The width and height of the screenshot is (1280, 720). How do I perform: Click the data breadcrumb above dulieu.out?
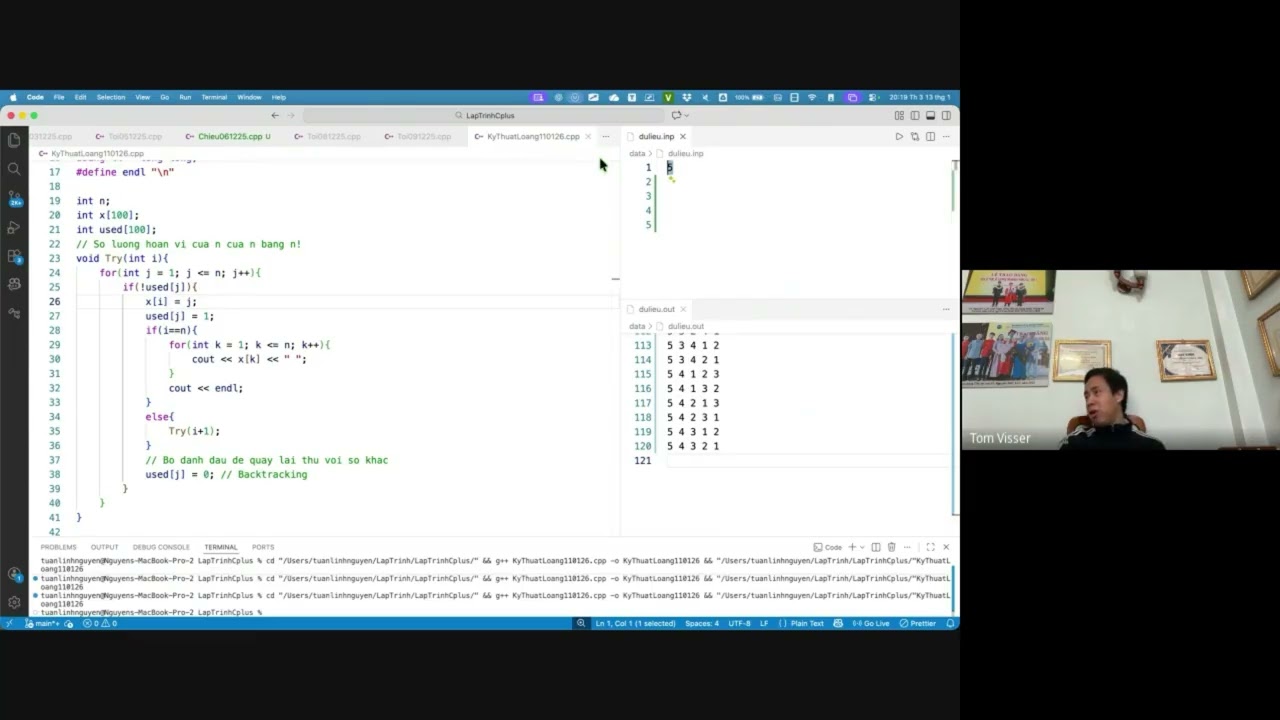pos(637,326)
